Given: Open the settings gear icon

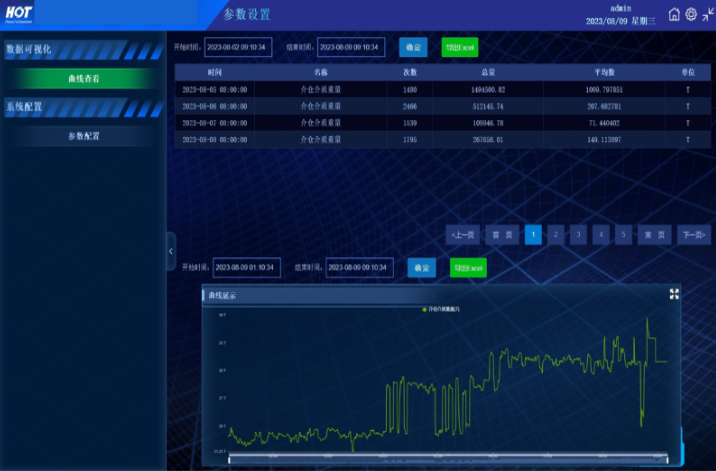Looking at the screenshot, I should [691, 15].
